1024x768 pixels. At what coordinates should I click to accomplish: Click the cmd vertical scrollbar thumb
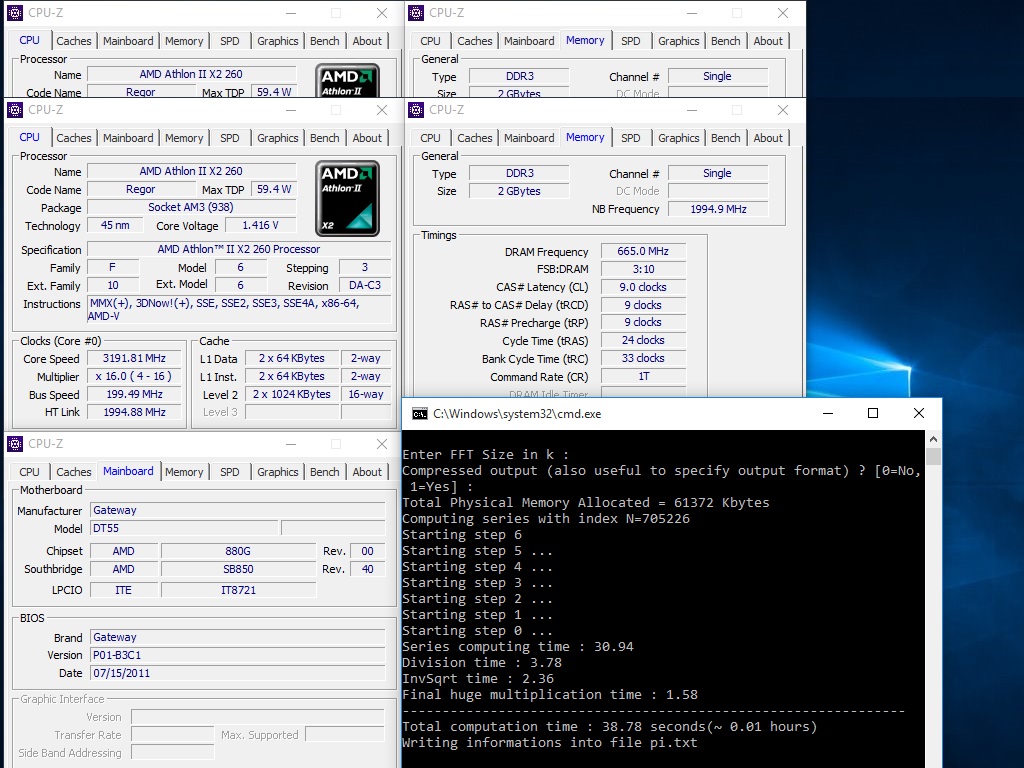coord(933,456)
